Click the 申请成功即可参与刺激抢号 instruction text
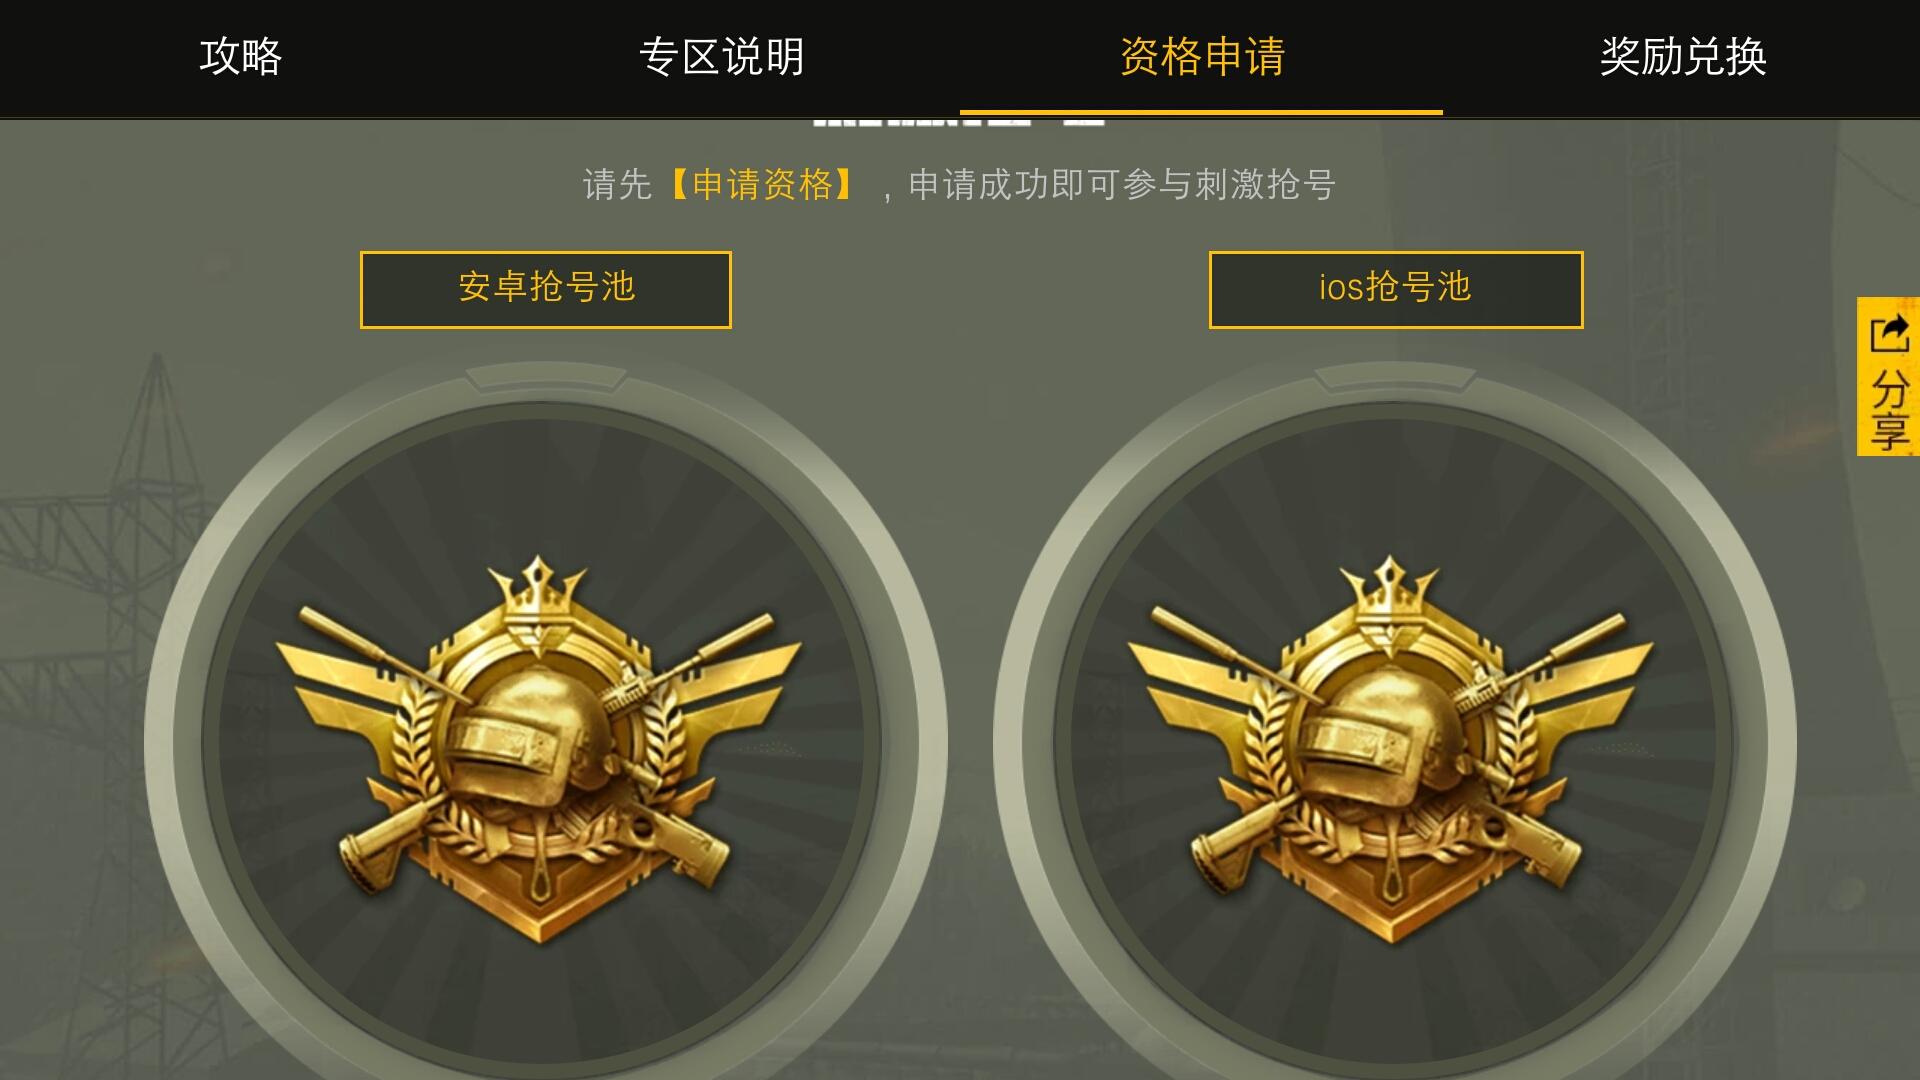Screen dimensions: 1920x1080 (1122, 185)
